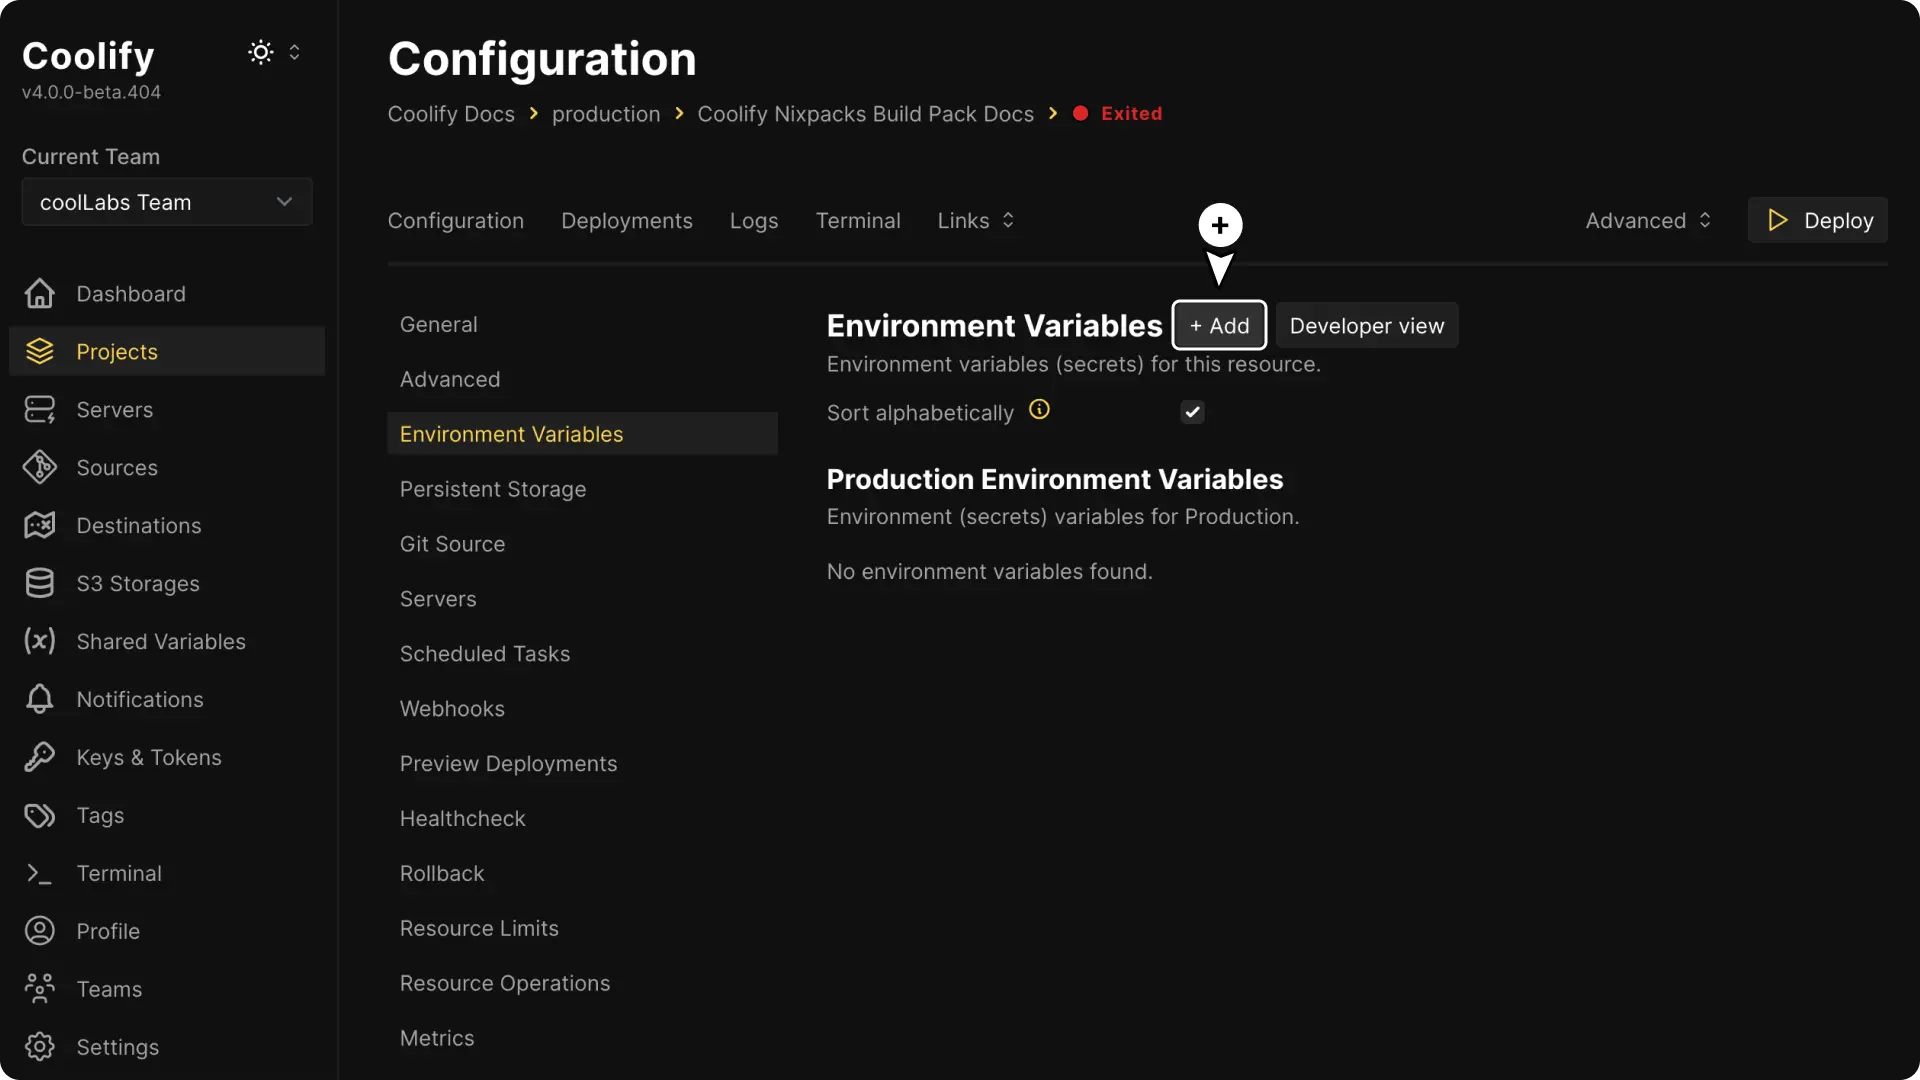The image size is (1920, 1080).
Task: Open the Terminal prompt icon in sidebar
Action: click(x=38, y=873)
